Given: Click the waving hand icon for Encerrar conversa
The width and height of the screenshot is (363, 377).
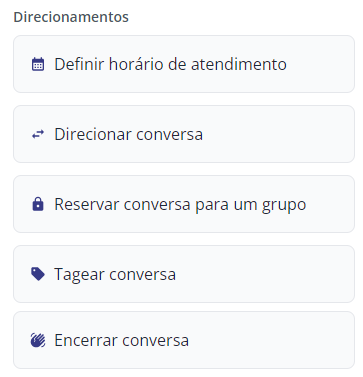Looking at the screenshot, I should 38,340.
